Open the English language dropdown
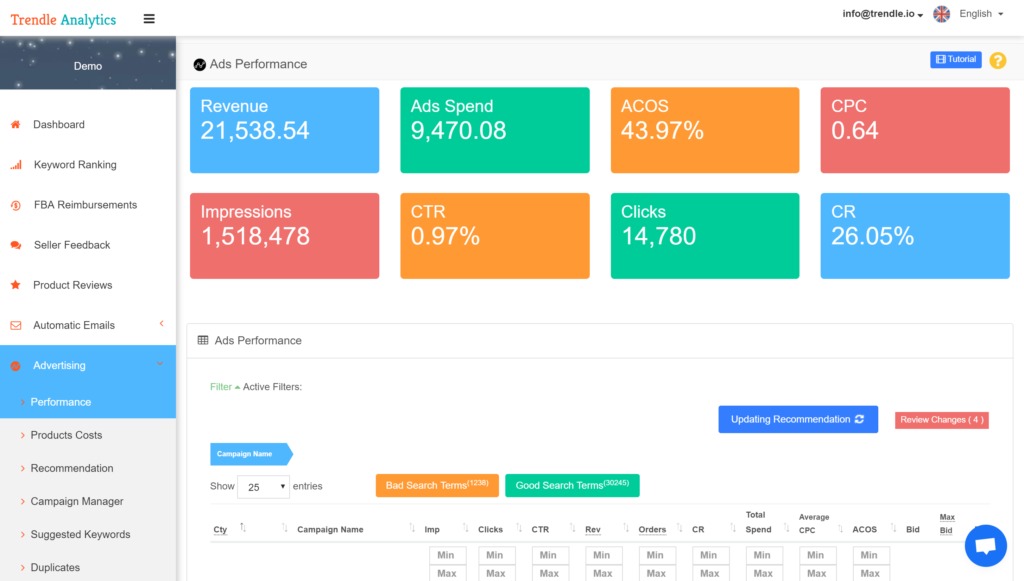 point(977,14)
